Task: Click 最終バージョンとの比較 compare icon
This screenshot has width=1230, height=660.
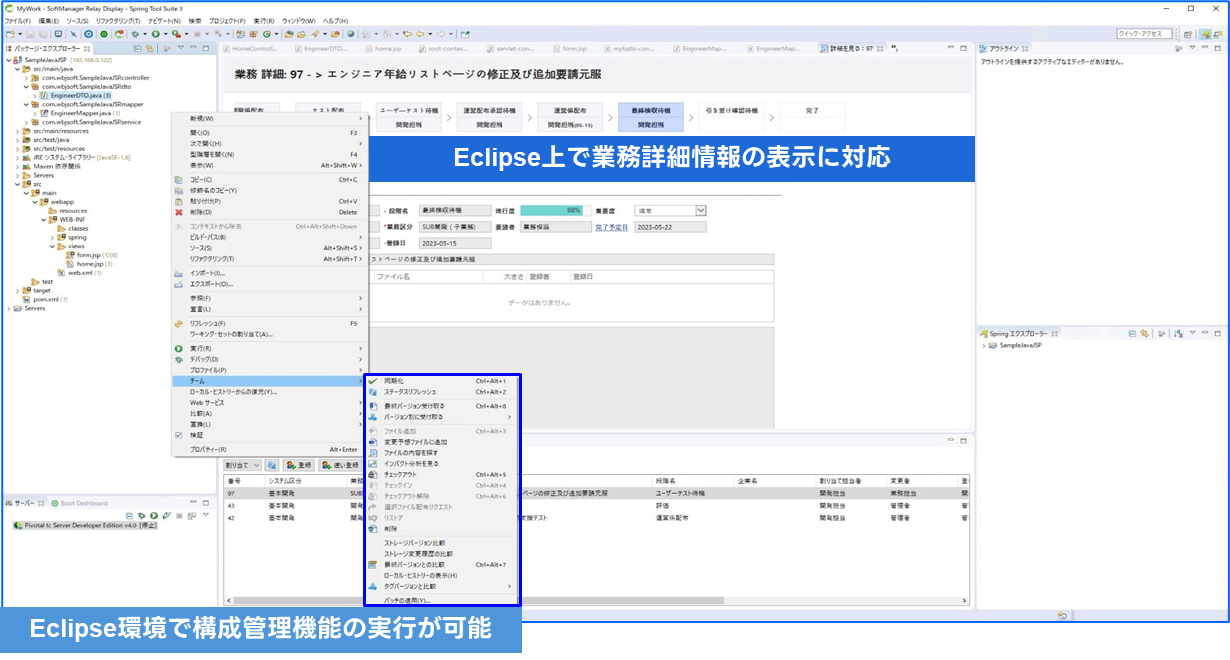Action: point(373,565)
